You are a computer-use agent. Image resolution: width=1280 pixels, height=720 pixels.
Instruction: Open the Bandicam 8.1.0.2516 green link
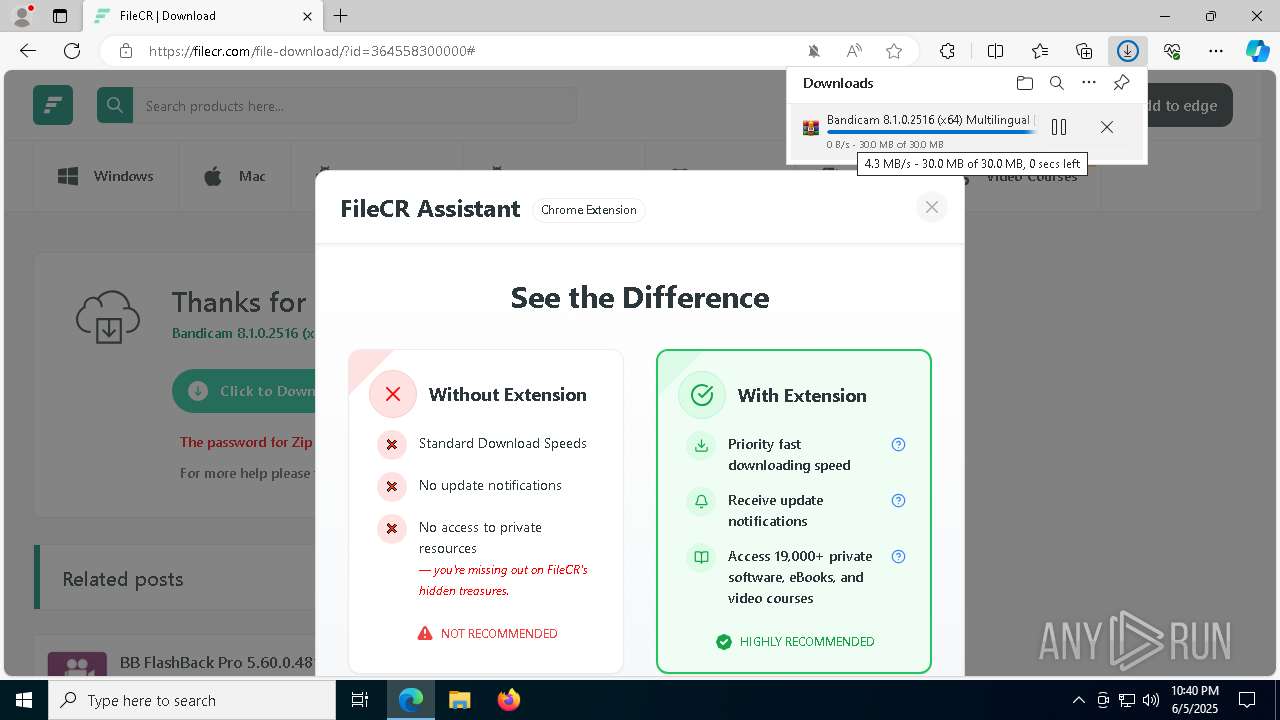[244, 333]
